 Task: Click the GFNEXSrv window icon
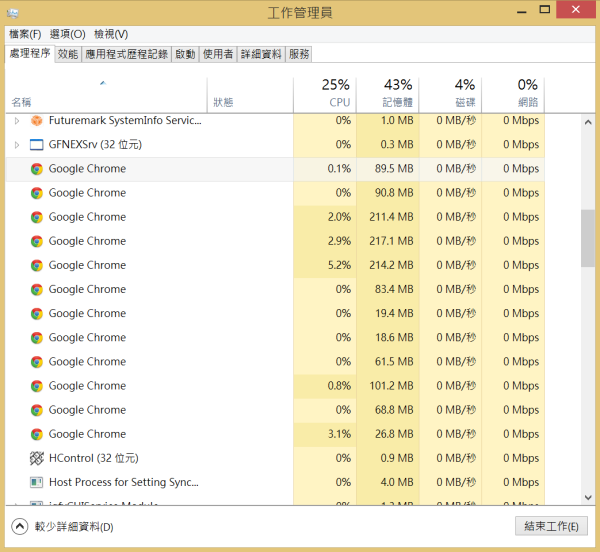click(x=36, y=145)
